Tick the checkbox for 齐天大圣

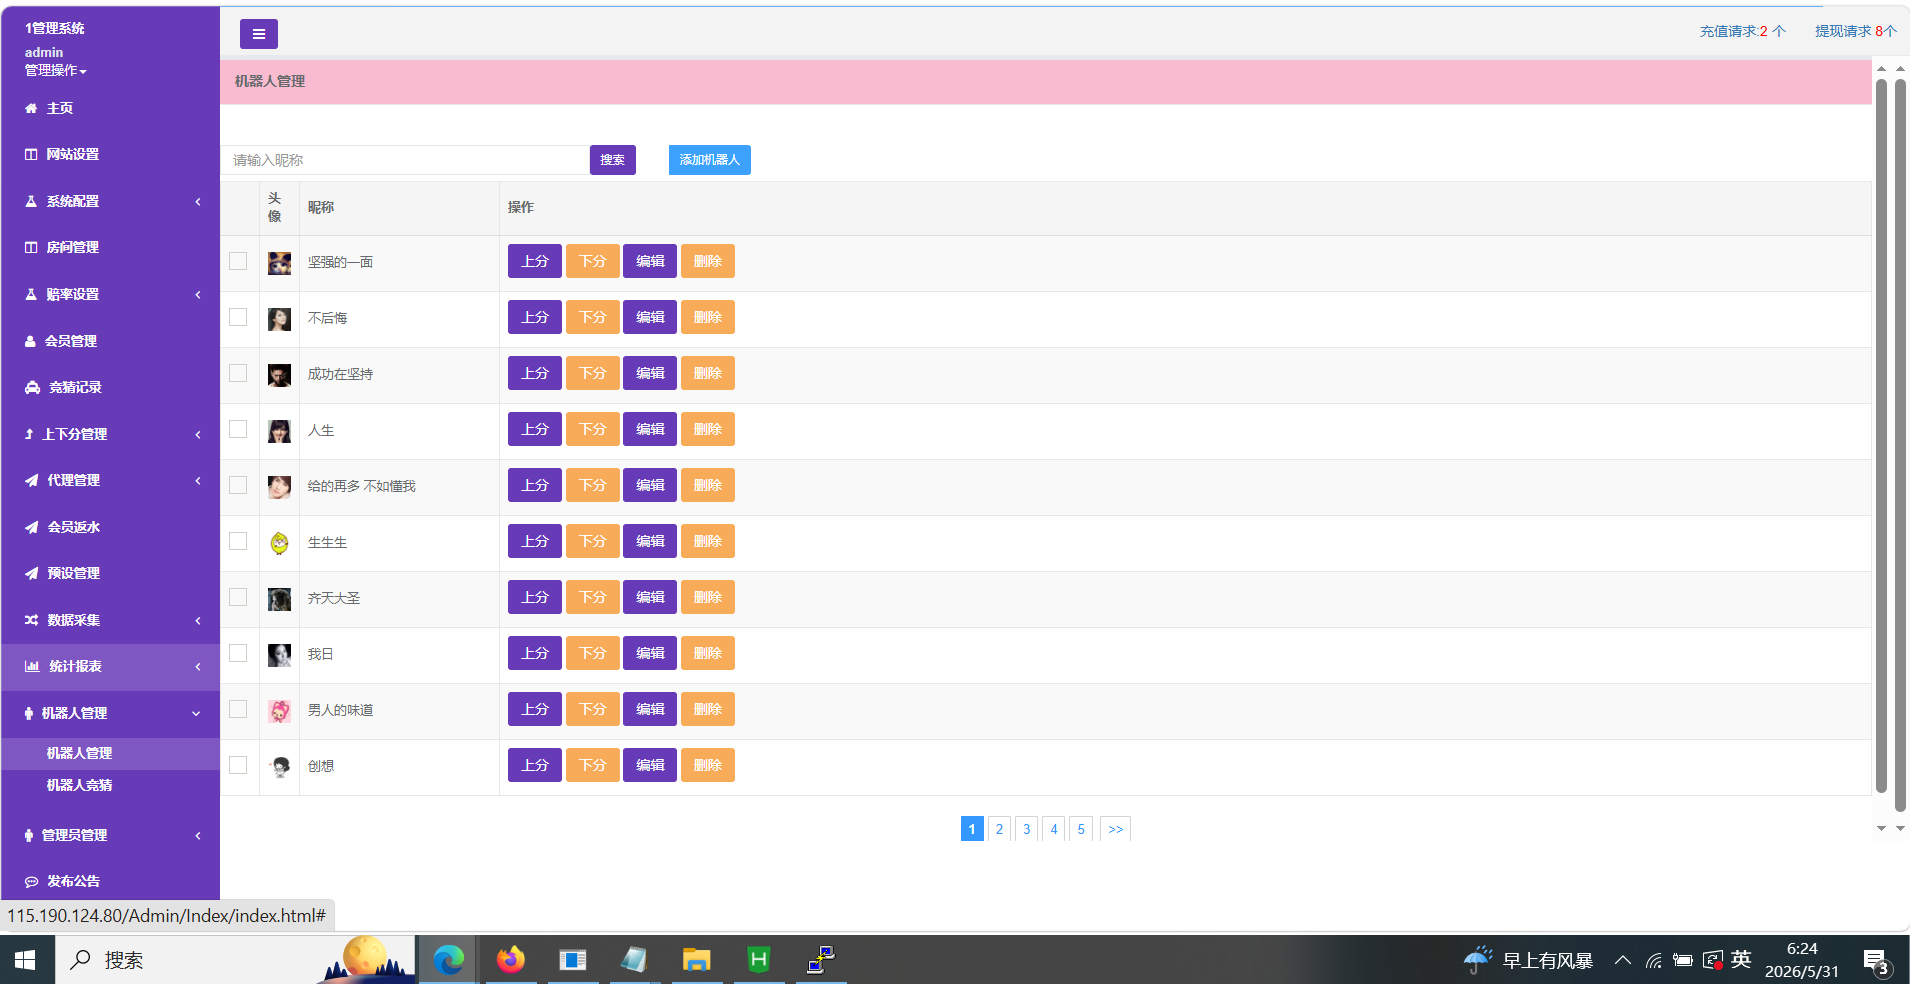(238, 597)
